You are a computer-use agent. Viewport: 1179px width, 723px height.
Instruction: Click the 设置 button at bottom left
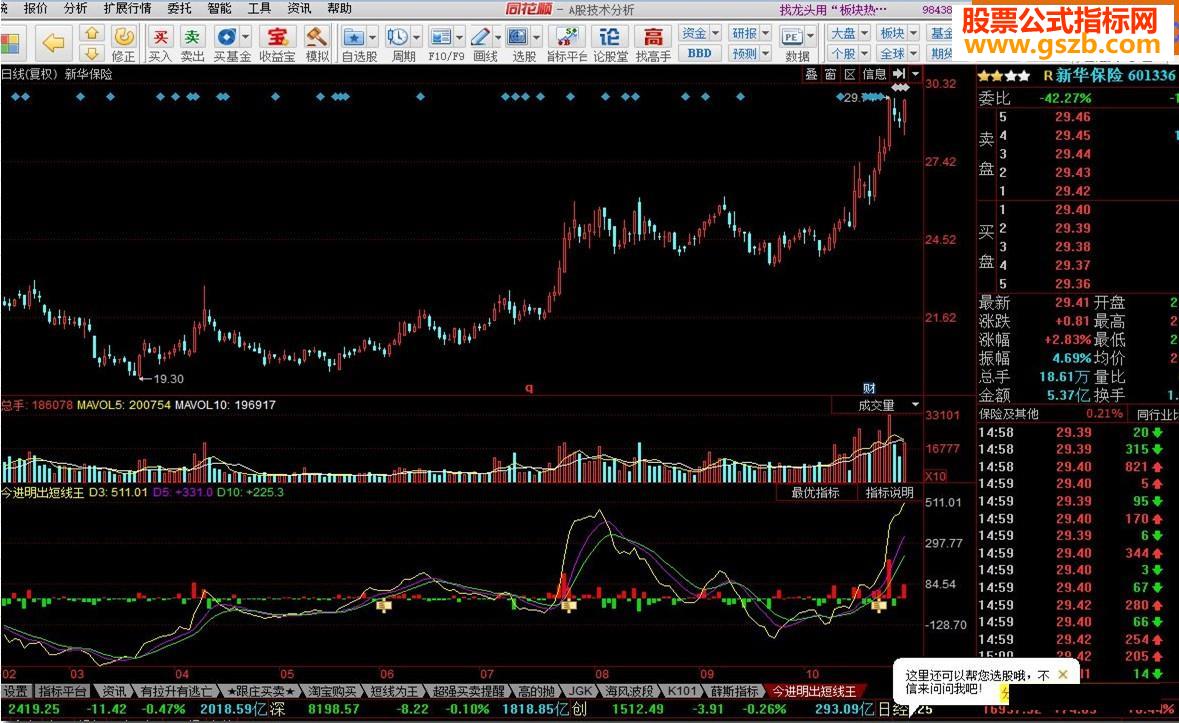15,691
